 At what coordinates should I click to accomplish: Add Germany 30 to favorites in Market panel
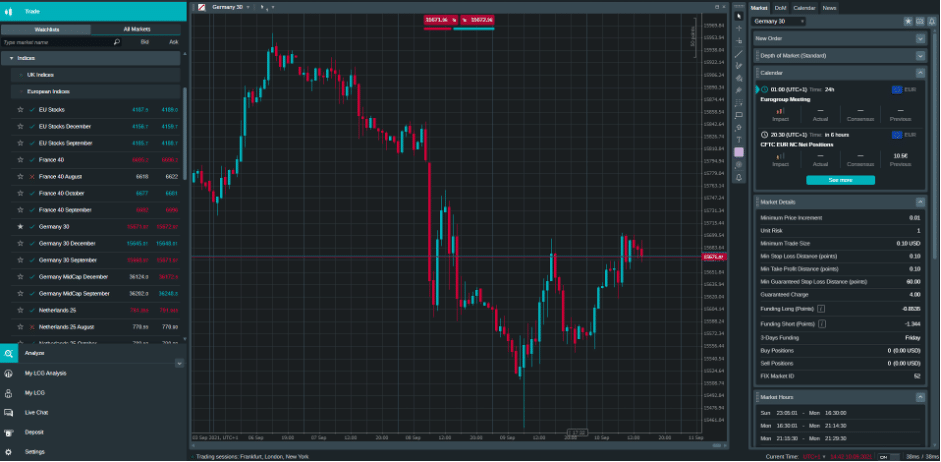coord(908,21)
